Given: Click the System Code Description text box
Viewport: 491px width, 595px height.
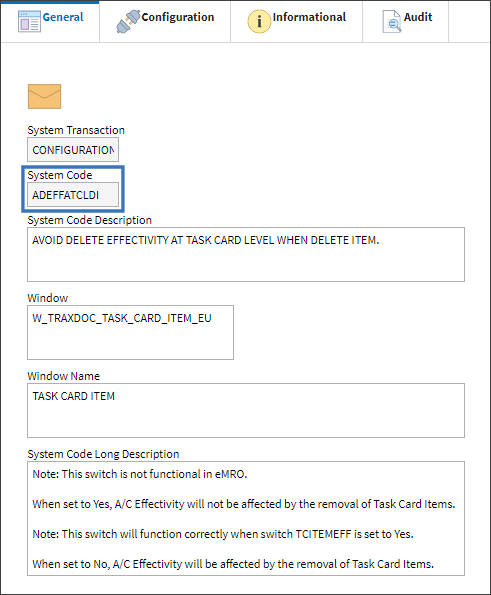Looking at the screenshot, I should [x=246, y=255].
